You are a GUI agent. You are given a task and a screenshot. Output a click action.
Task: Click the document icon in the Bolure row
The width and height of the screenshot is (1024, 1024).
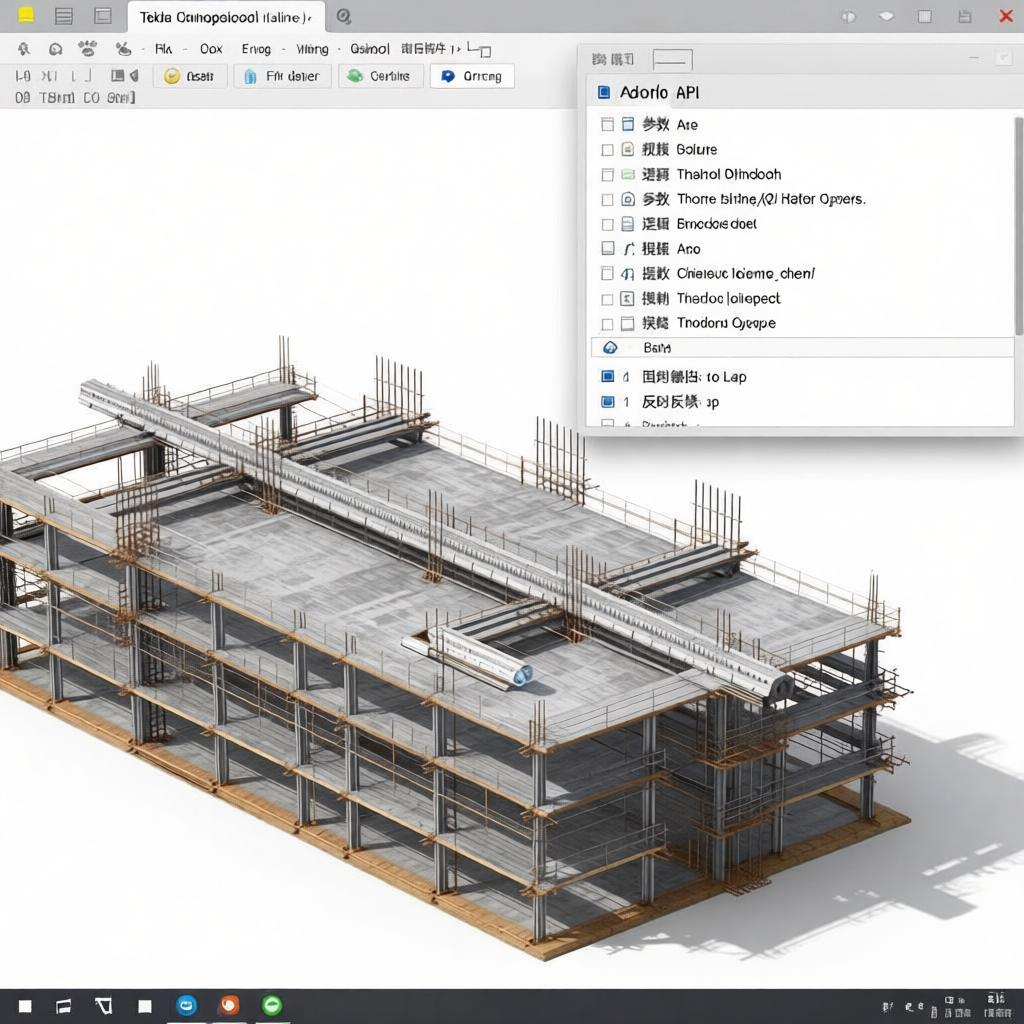click(628, 149)
